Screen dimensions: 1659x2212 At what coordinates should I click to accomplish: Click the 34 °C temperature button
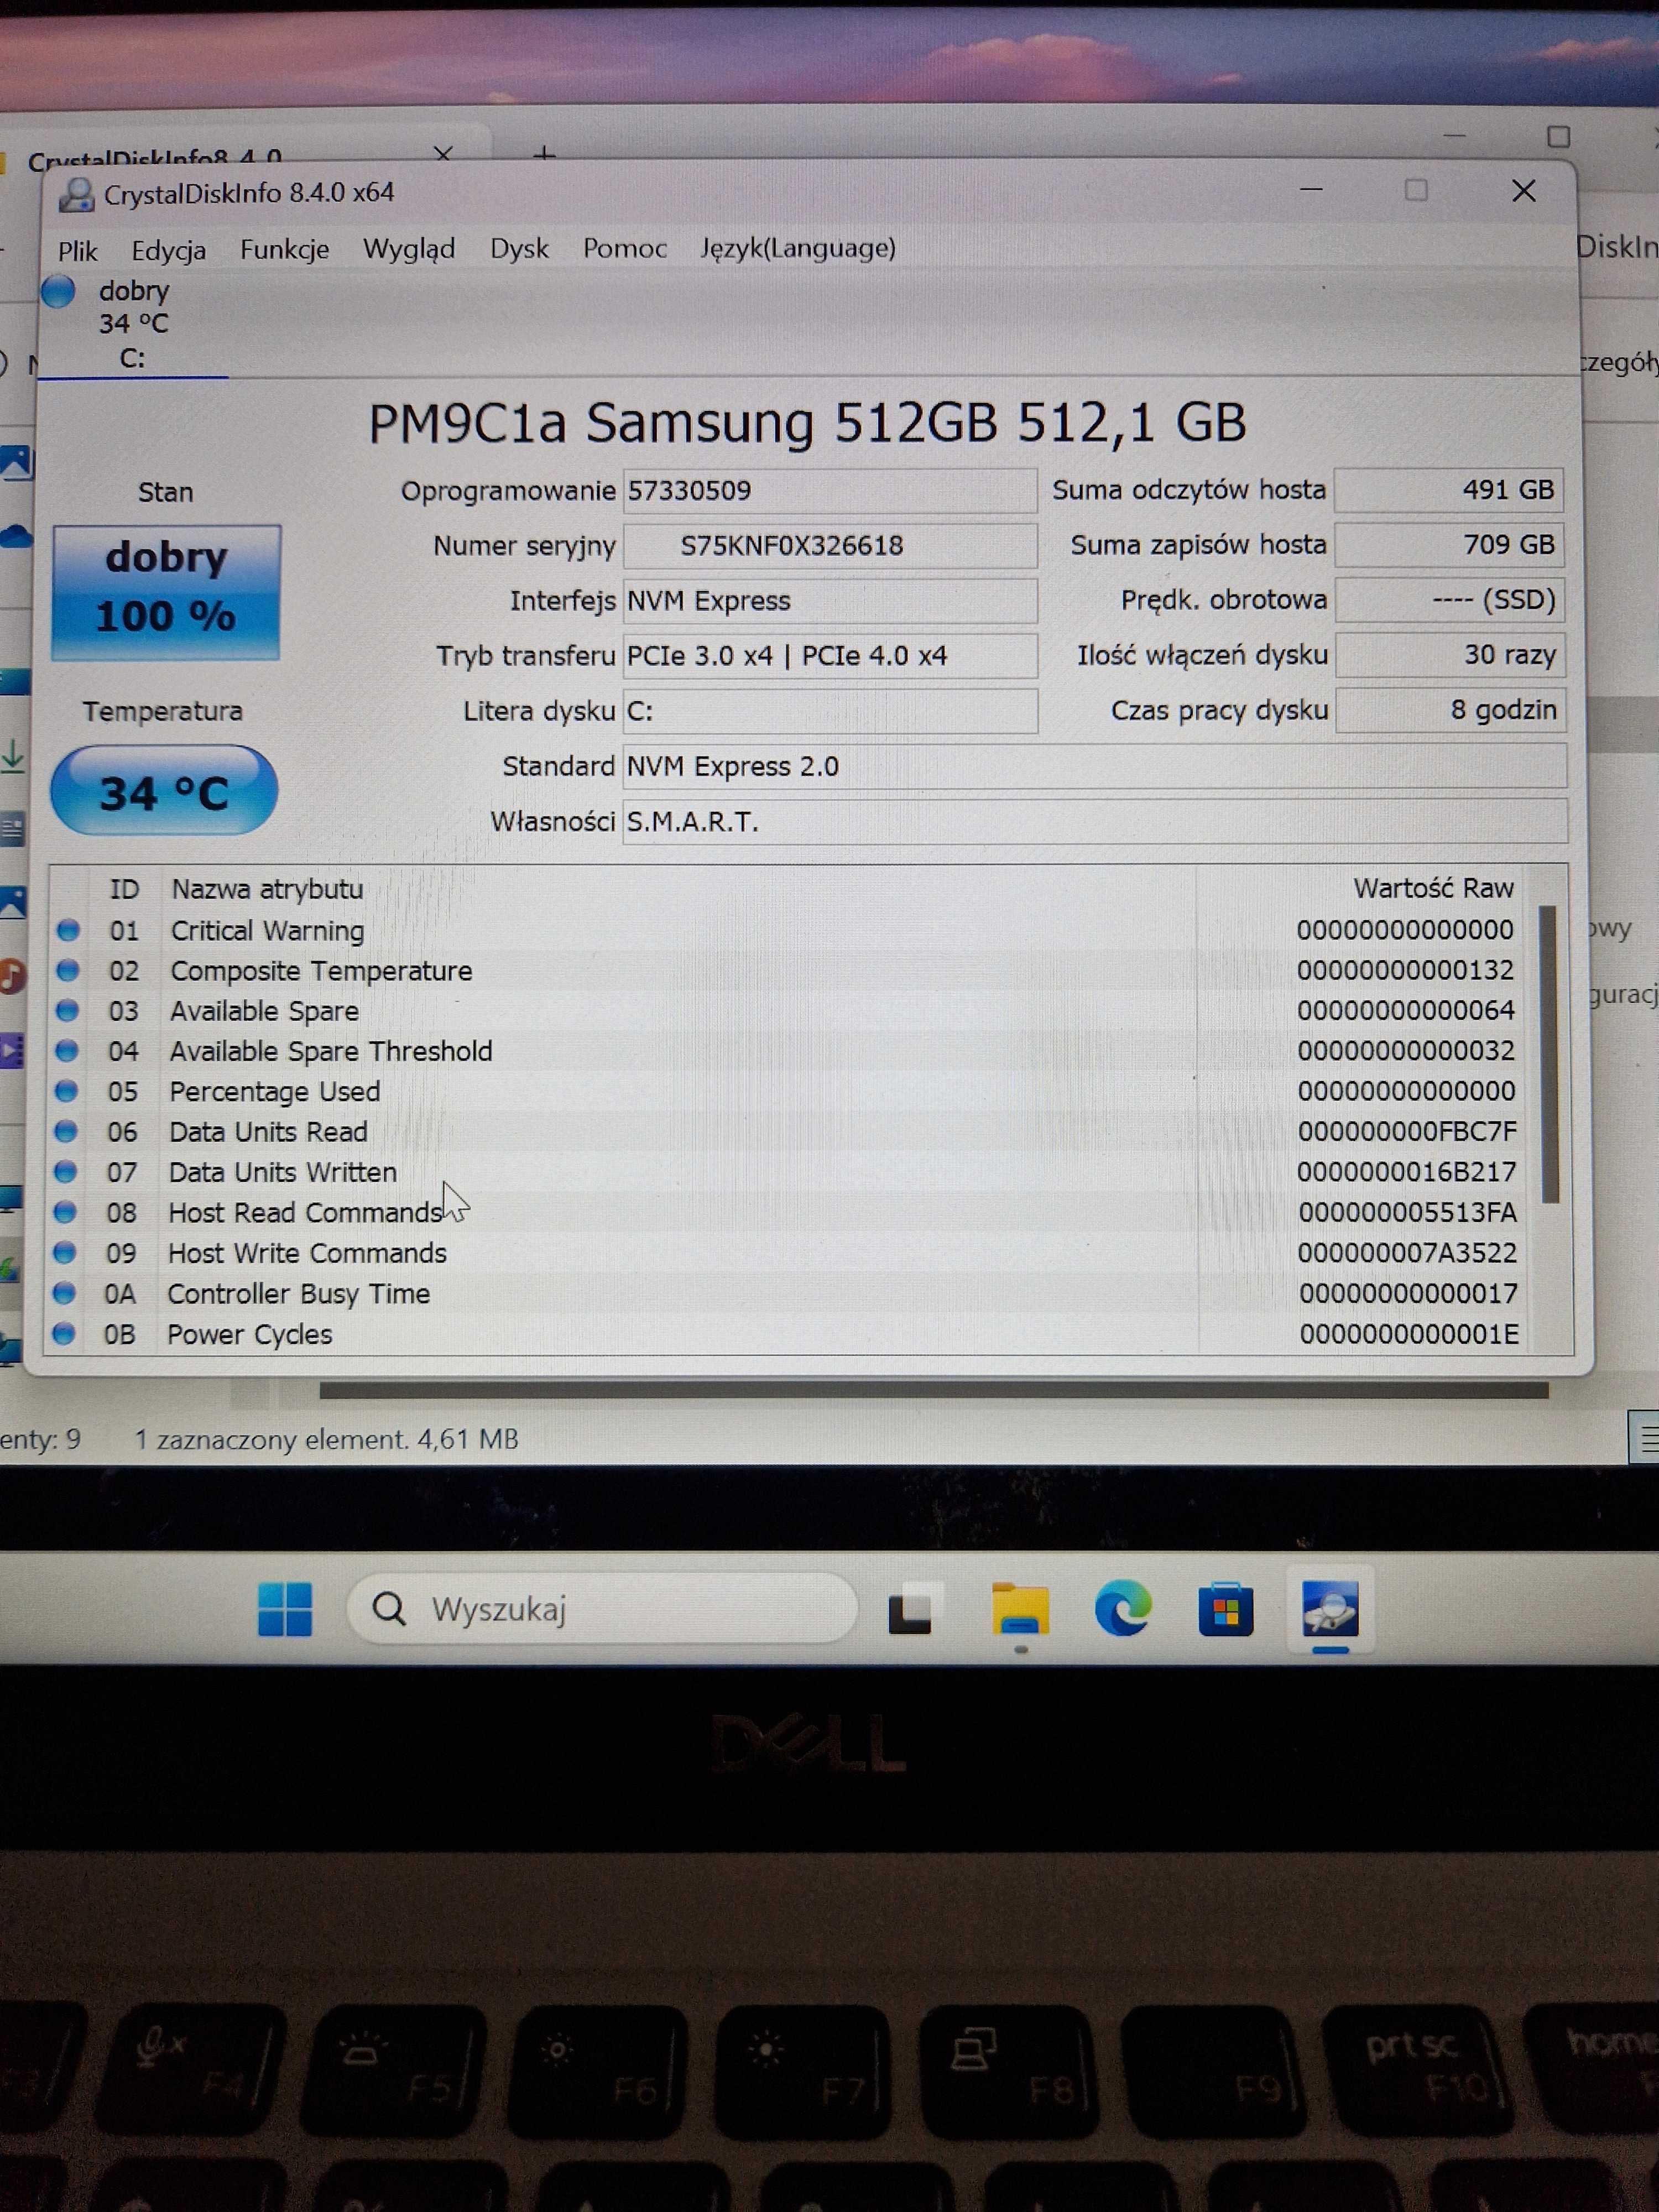pos(164,790)
